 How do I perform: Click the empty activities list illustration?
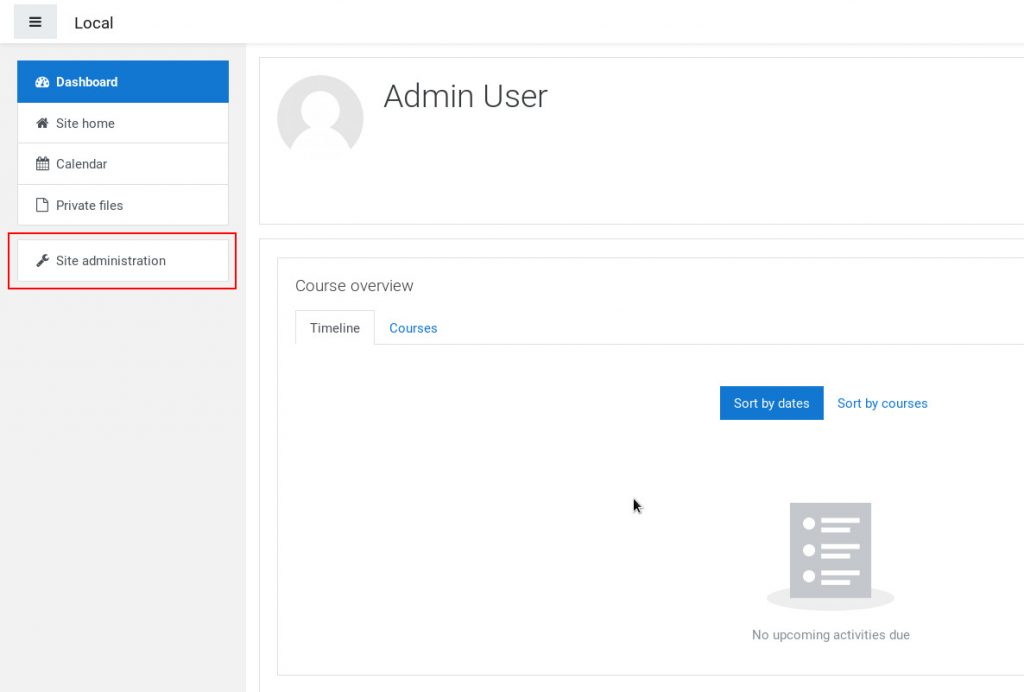(830, 555)
